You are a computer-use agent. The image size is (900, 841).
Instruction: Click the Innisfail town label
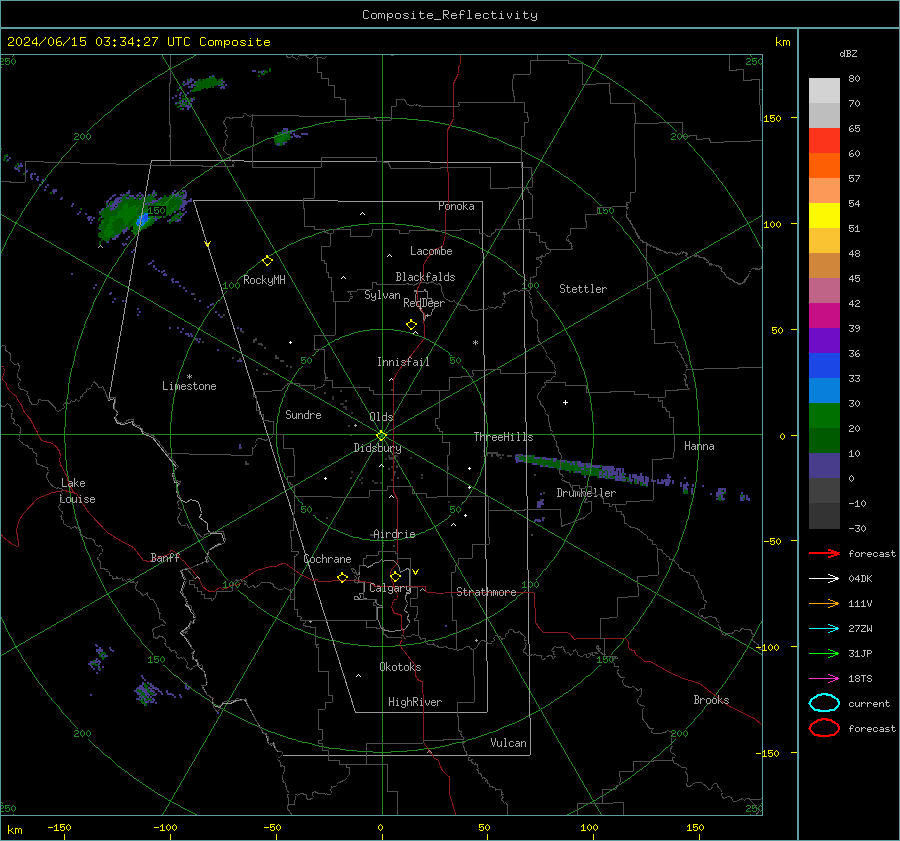[x=403, y=362]
